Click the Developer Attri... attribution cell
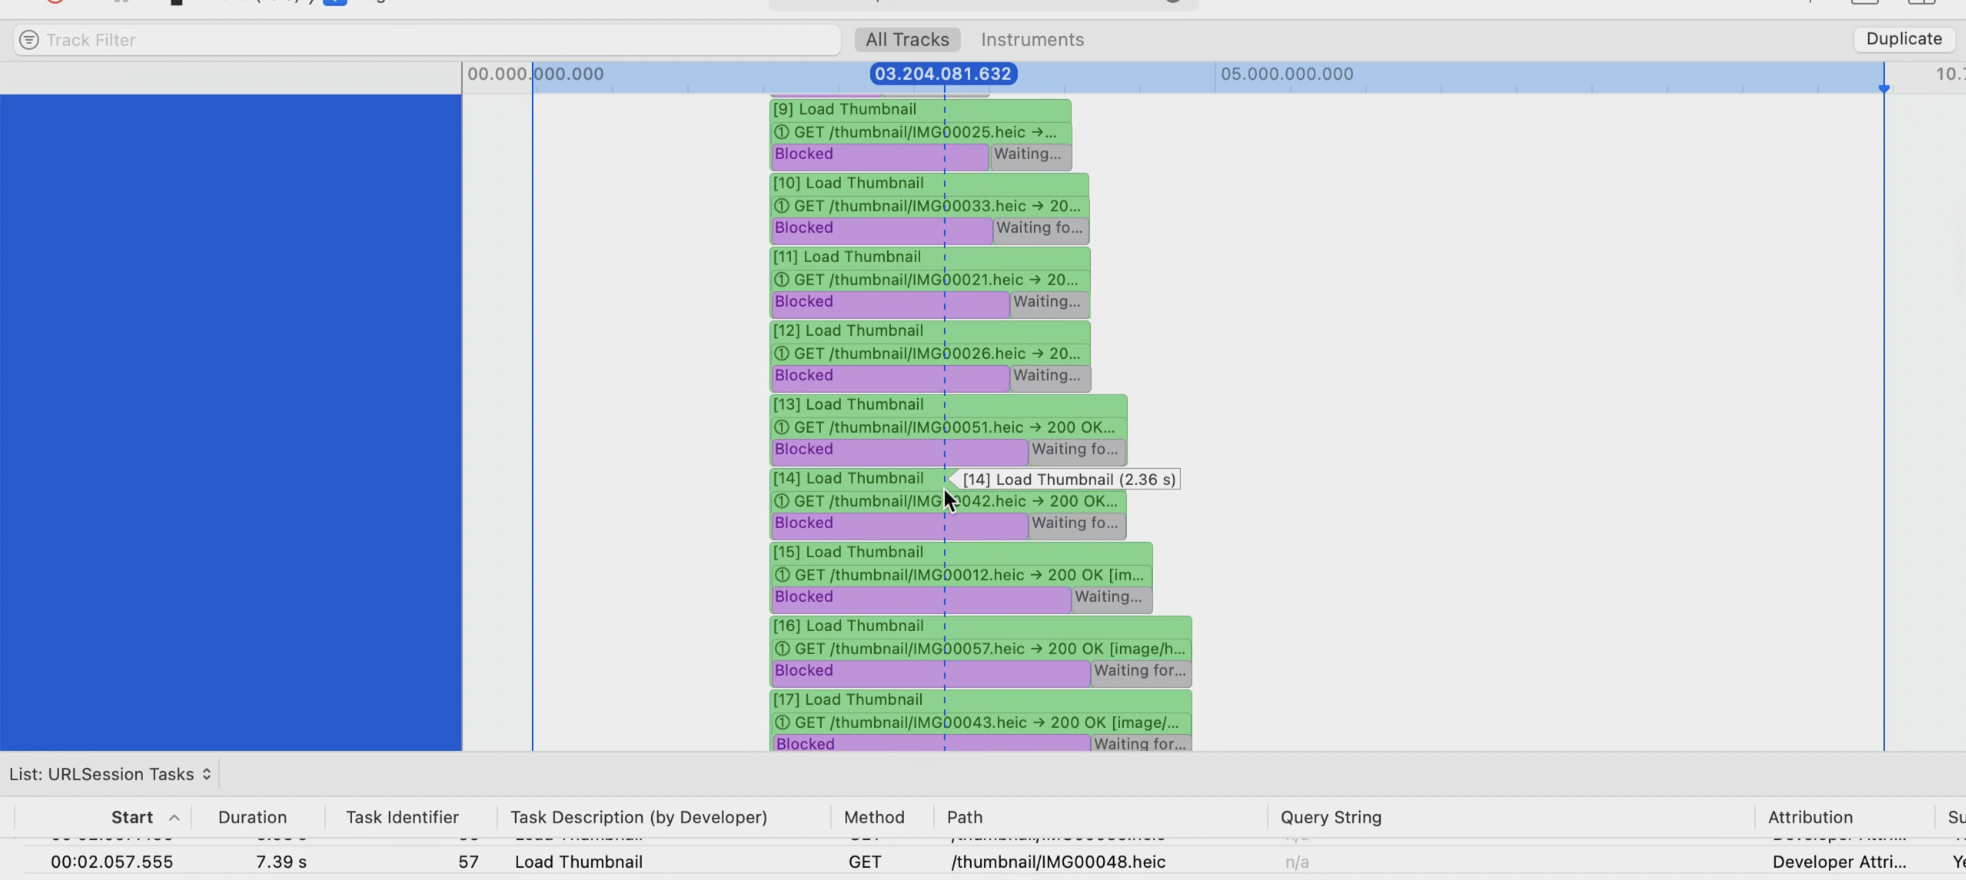Image resolution: width=1966 pixels, height=880 pixels. pyautogui.click(x=1839, y=862)
